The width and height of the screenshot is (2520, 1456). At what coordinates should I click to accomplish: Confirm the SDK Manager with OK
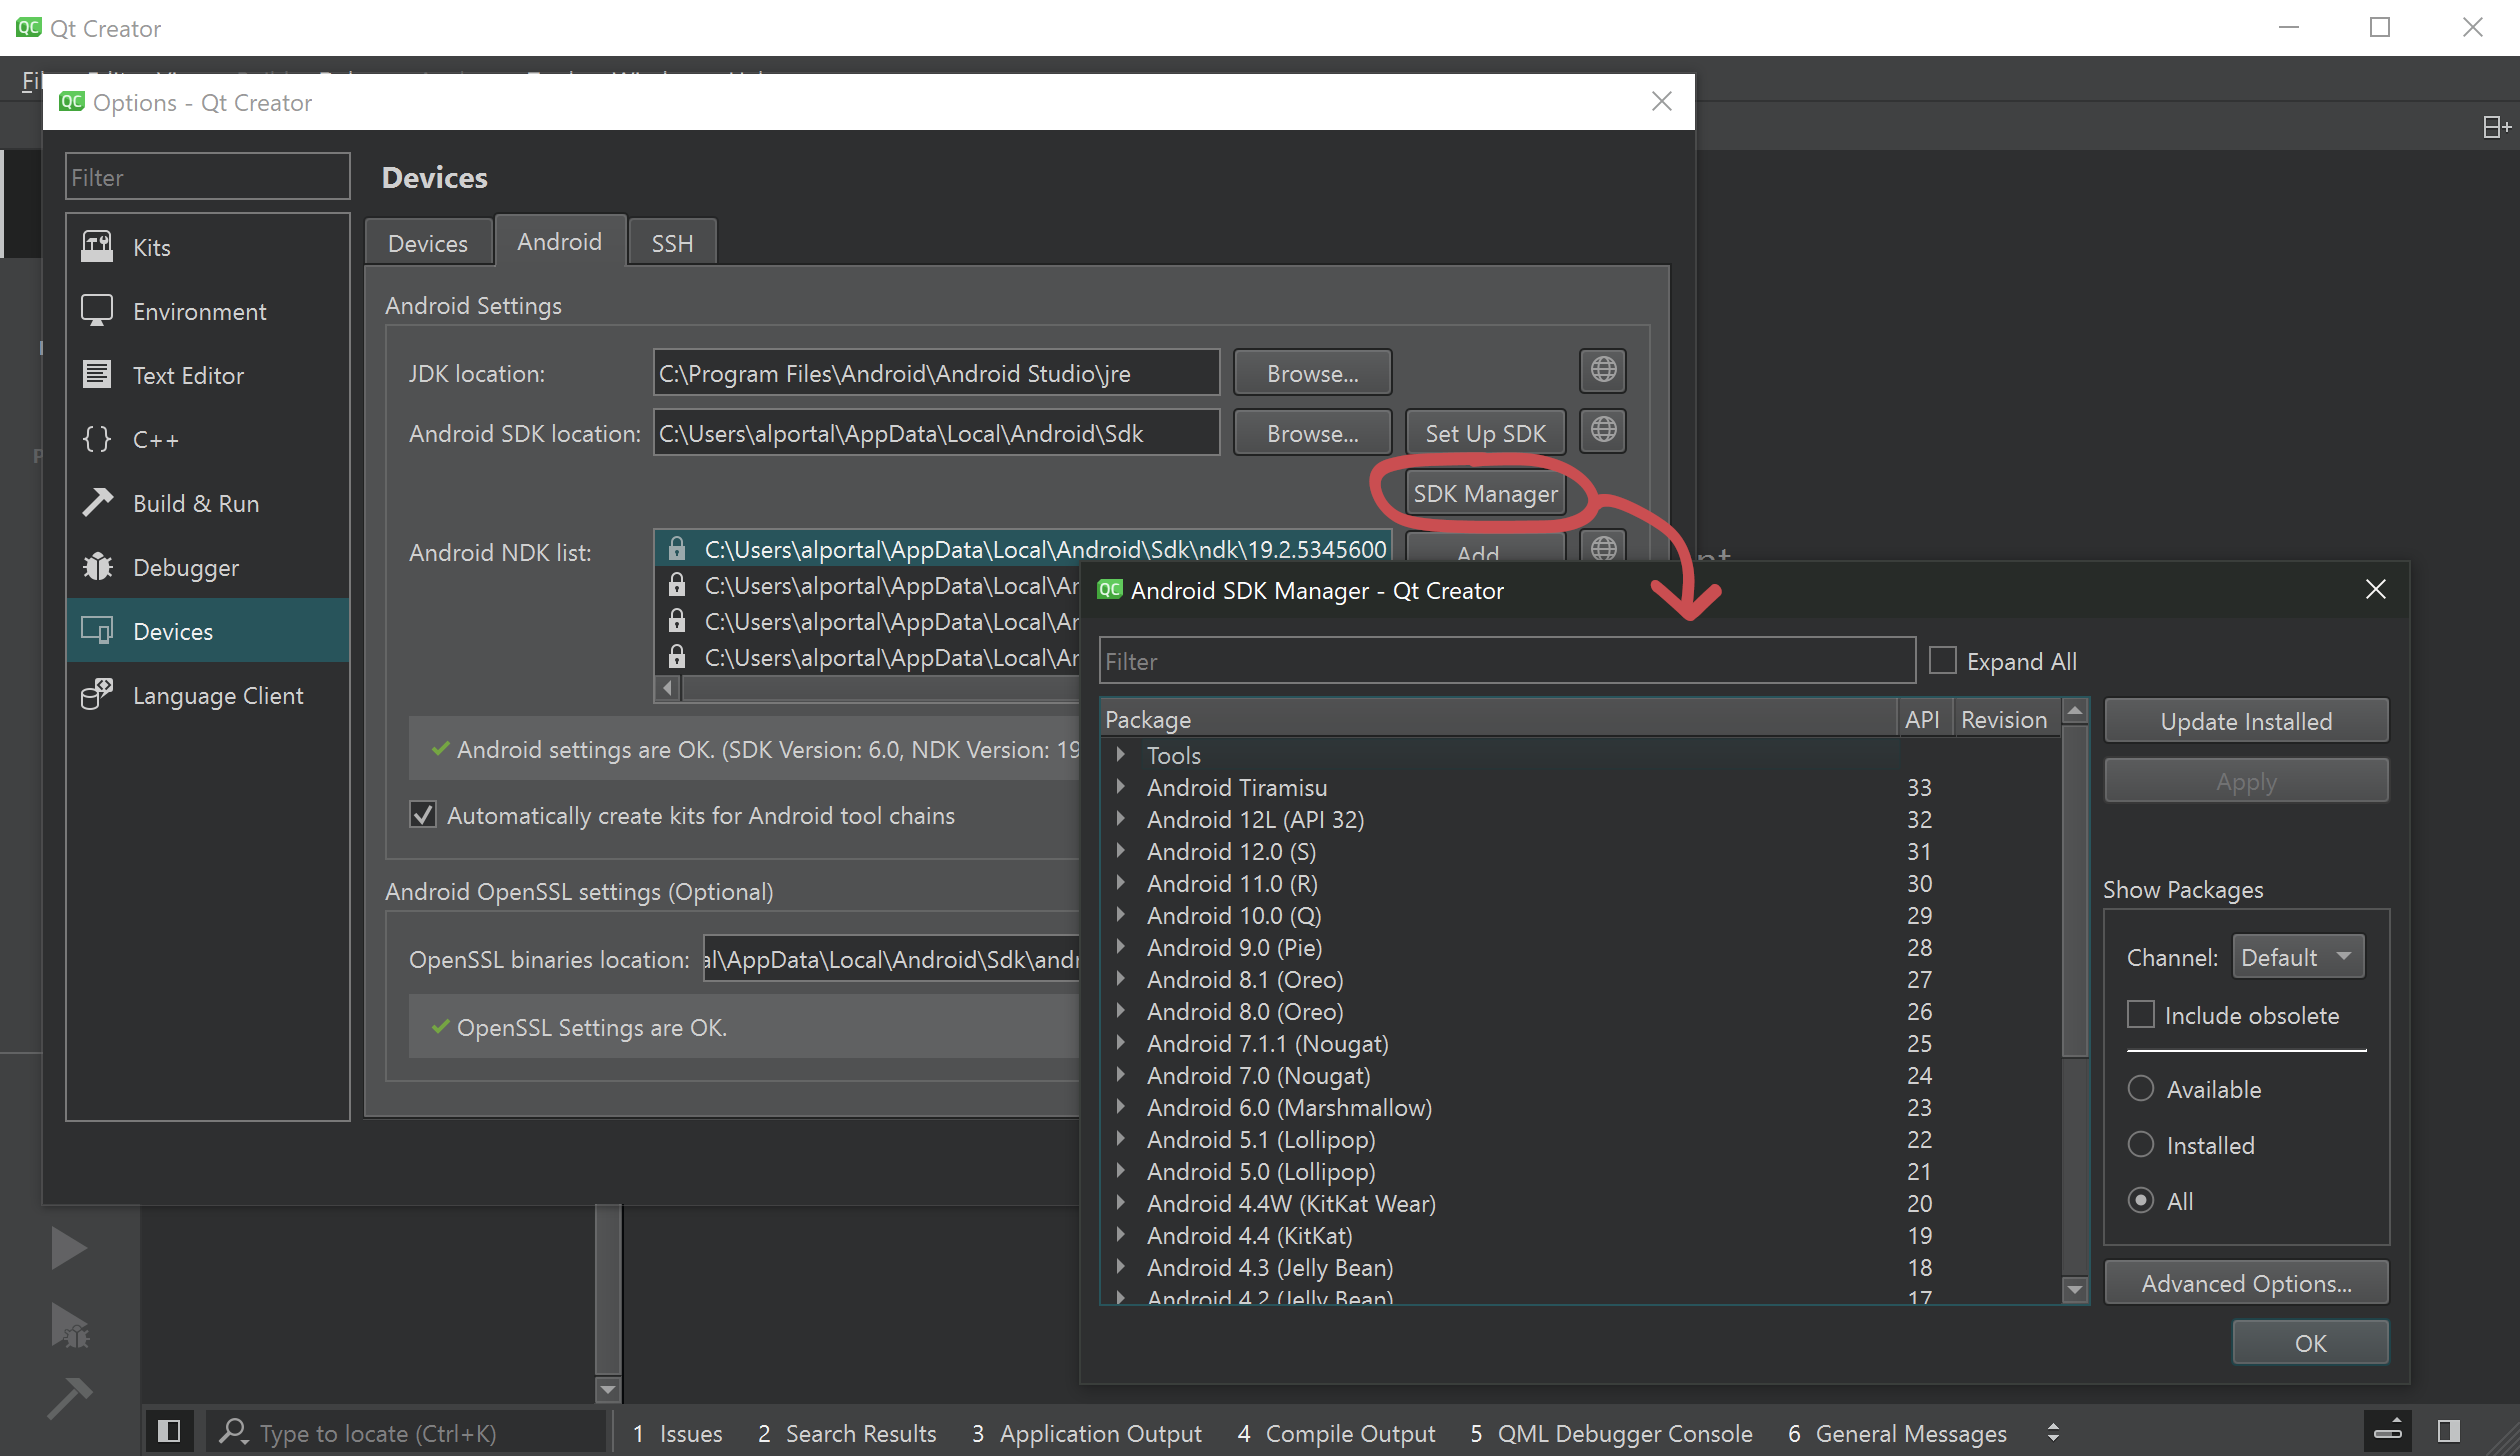2310,1343
